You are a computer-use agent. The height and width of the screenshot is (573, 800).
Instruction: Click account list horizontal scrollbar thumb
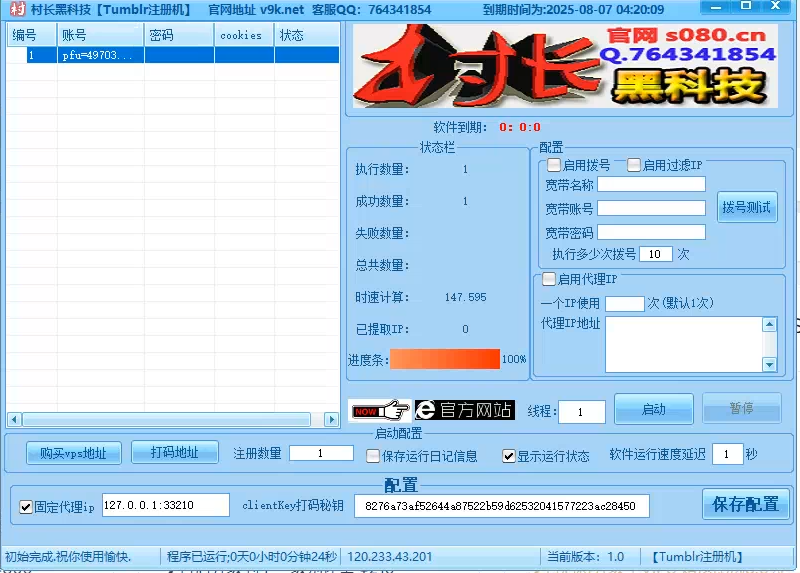(x=166, y=419)
